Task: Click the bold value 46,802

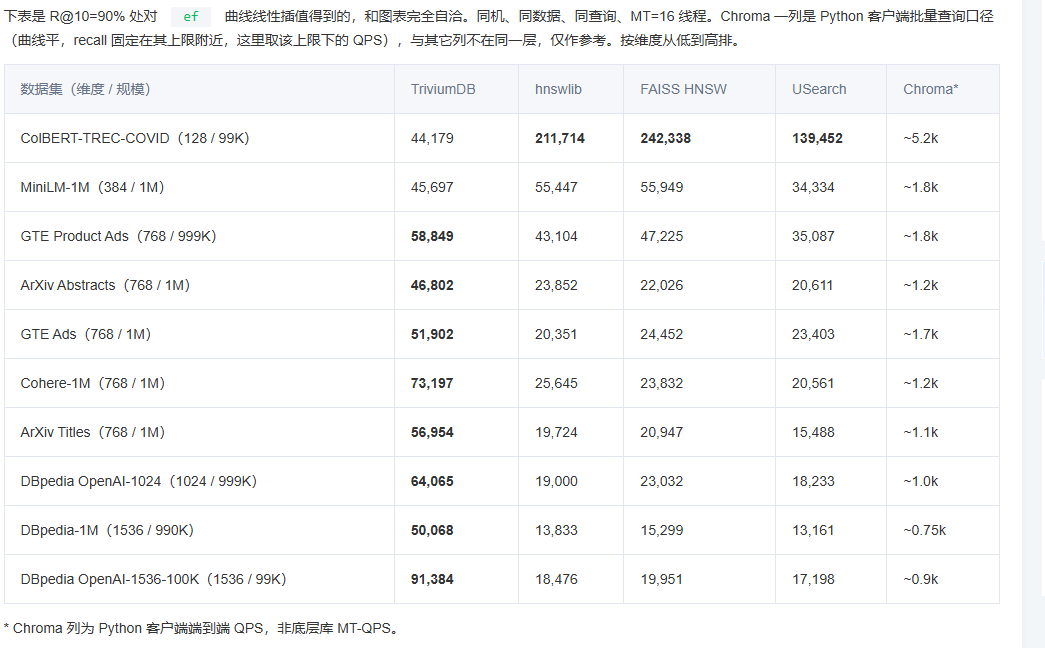Action: click(432, 285)
